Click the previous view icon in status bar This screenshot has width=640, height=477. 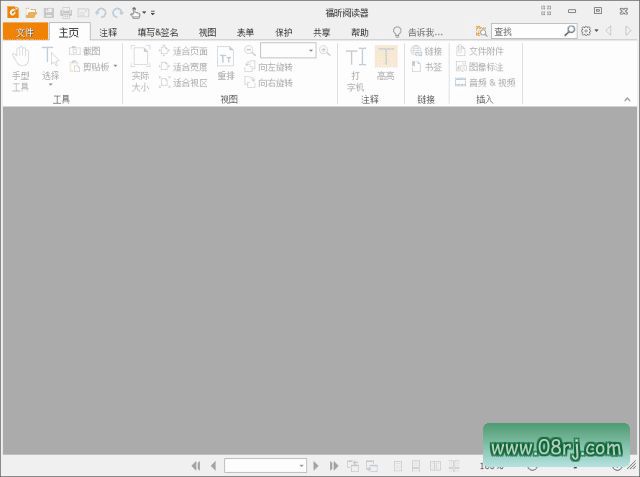click(x=353, y=466)
